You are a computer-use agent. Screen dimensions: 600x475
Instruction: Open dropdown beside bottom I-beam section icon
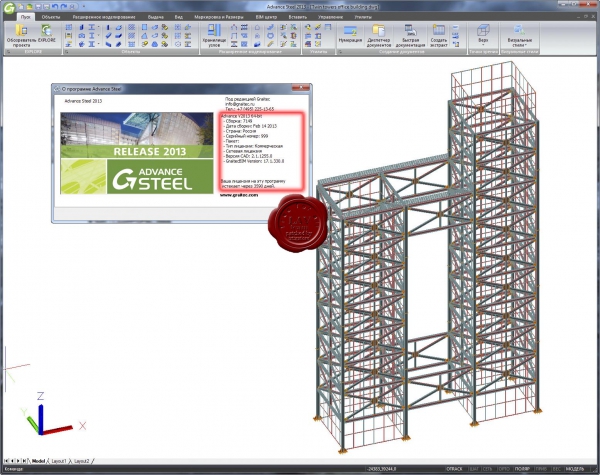tap(98, 44)
